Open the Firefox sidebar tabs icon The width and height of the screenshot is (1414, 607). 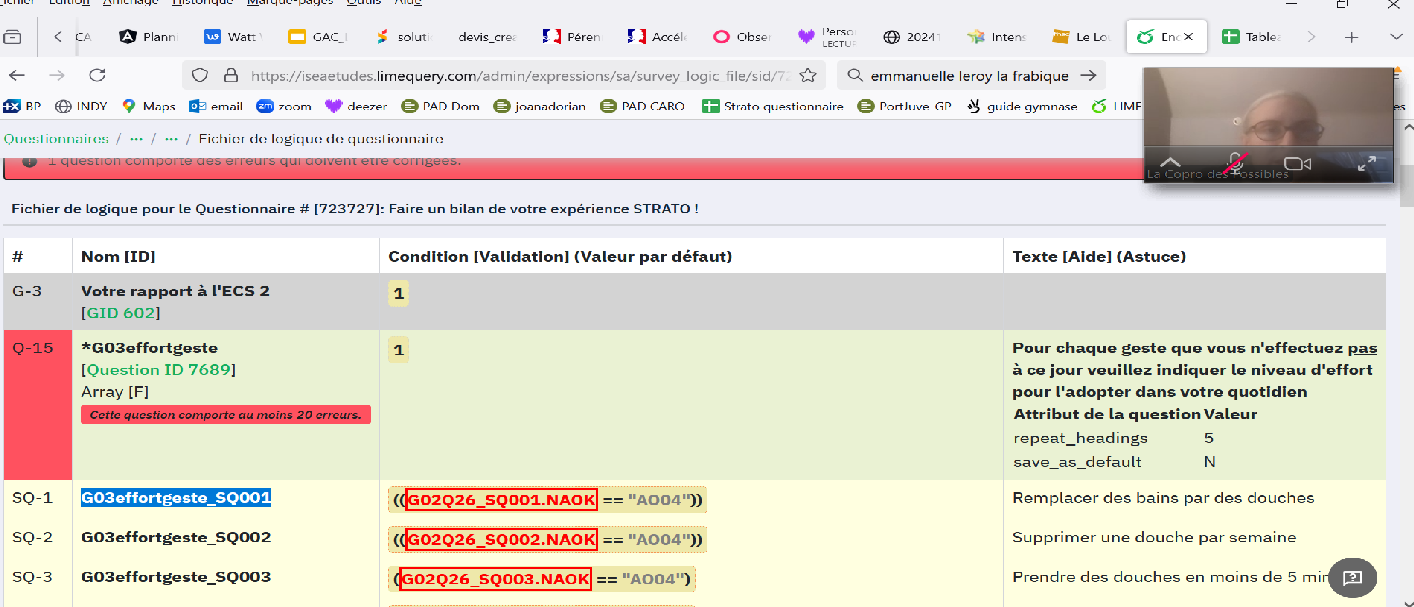13,37
